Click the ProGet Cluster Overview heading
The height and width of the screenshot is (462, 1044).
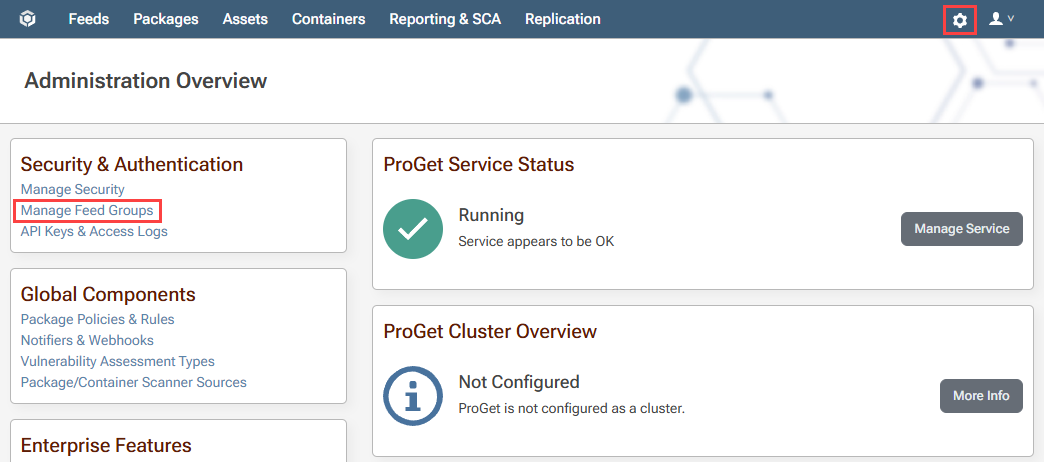[490, 331]
